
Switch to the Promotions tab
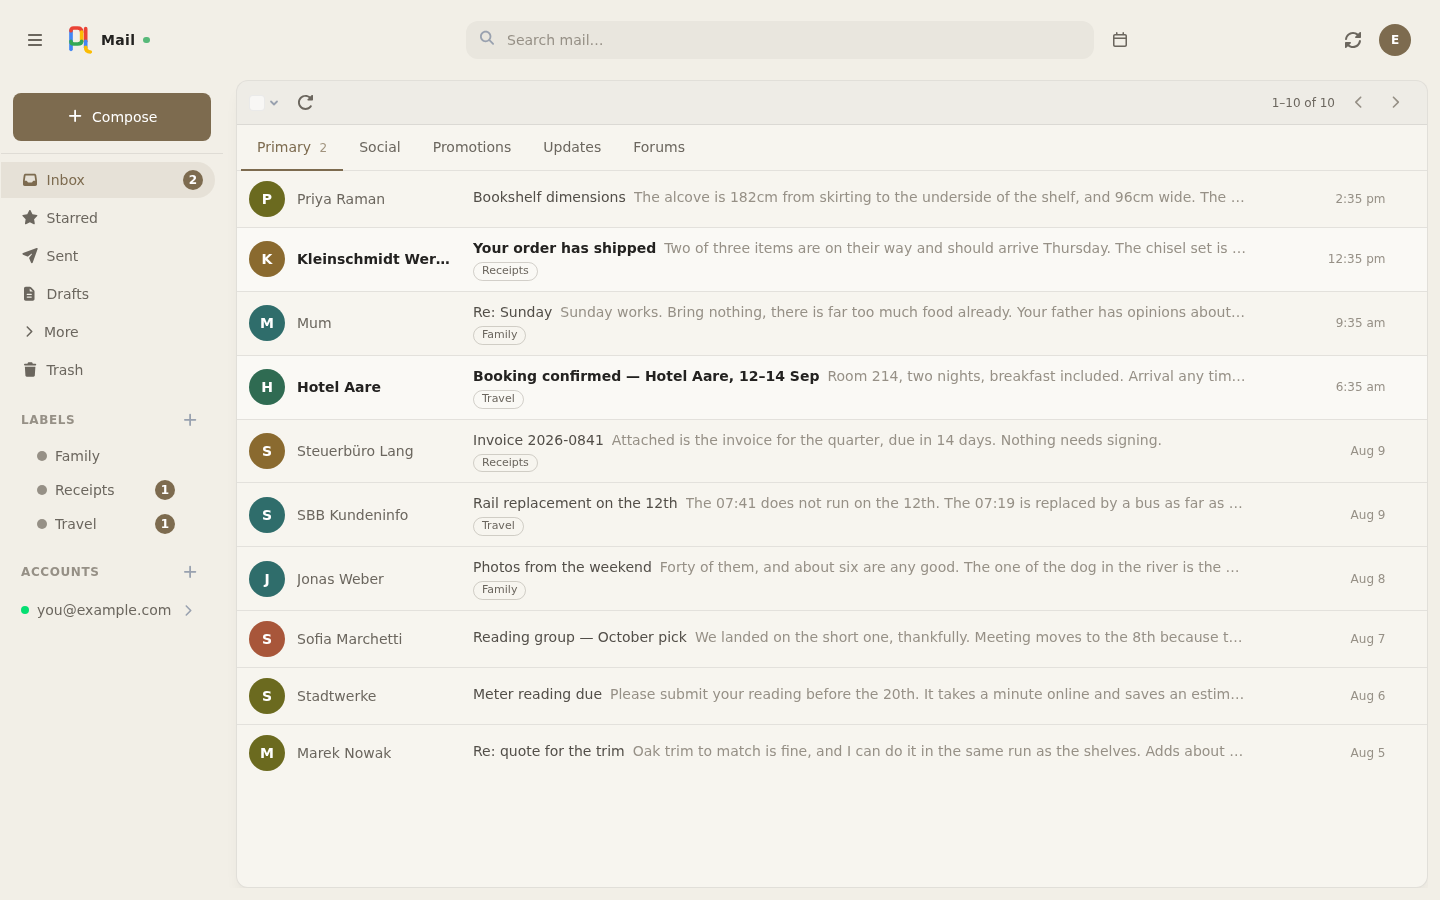(x=472, y=147)
